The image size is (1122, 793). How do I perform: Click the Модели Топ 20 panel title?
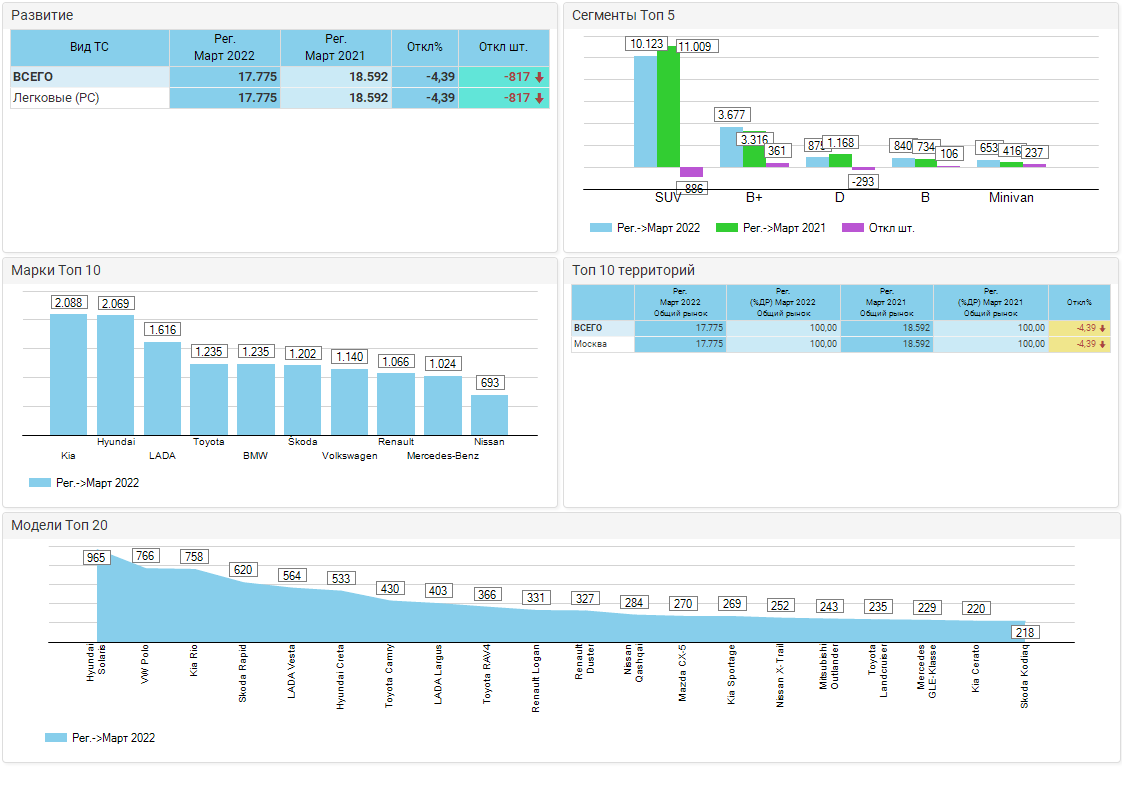60,526
